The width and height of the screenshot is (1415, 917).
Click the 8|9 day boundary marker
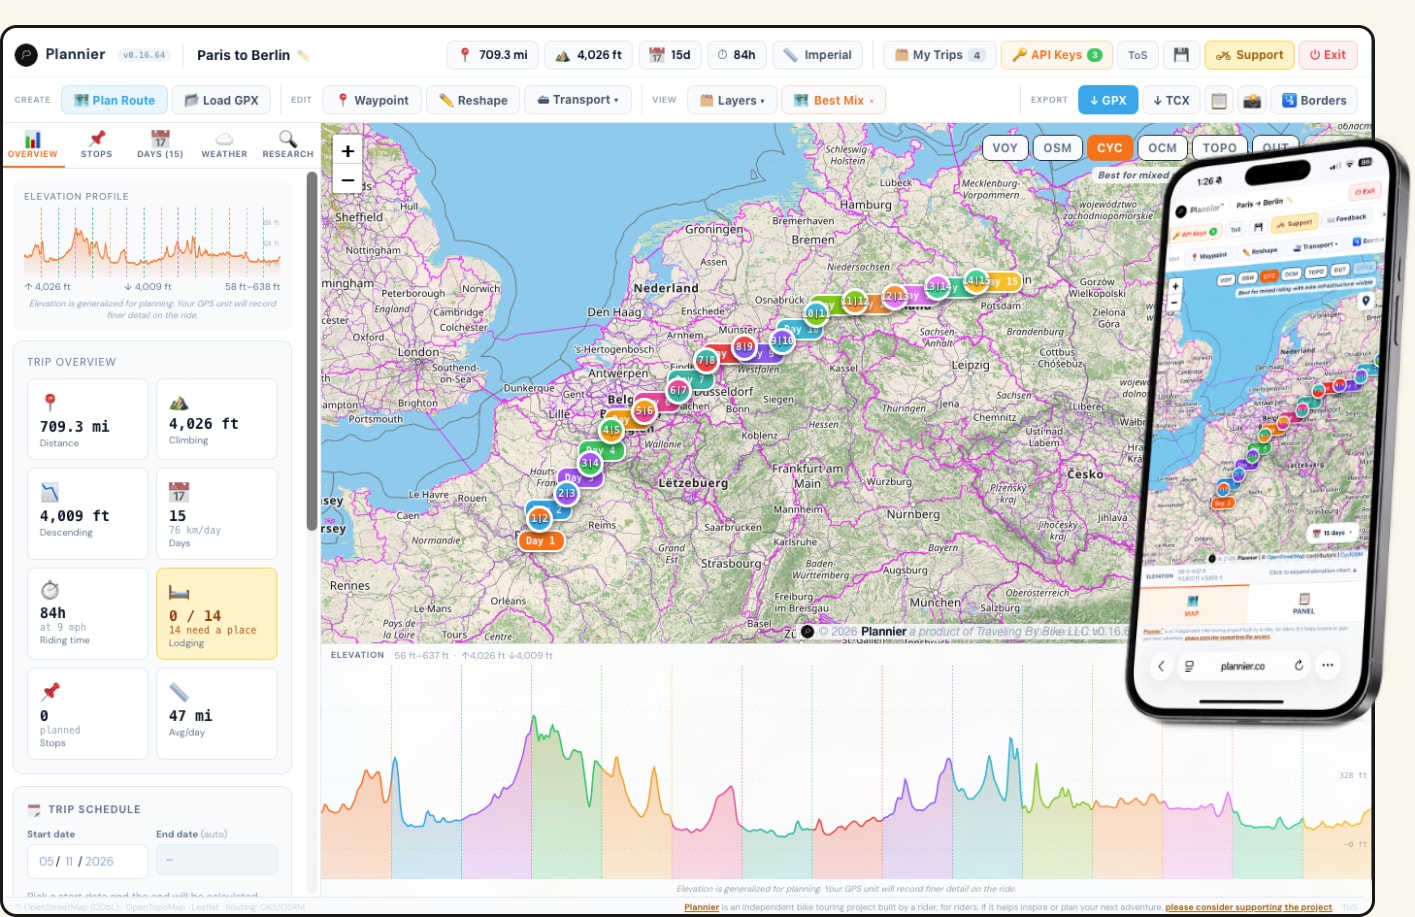[x=744, y=347]
